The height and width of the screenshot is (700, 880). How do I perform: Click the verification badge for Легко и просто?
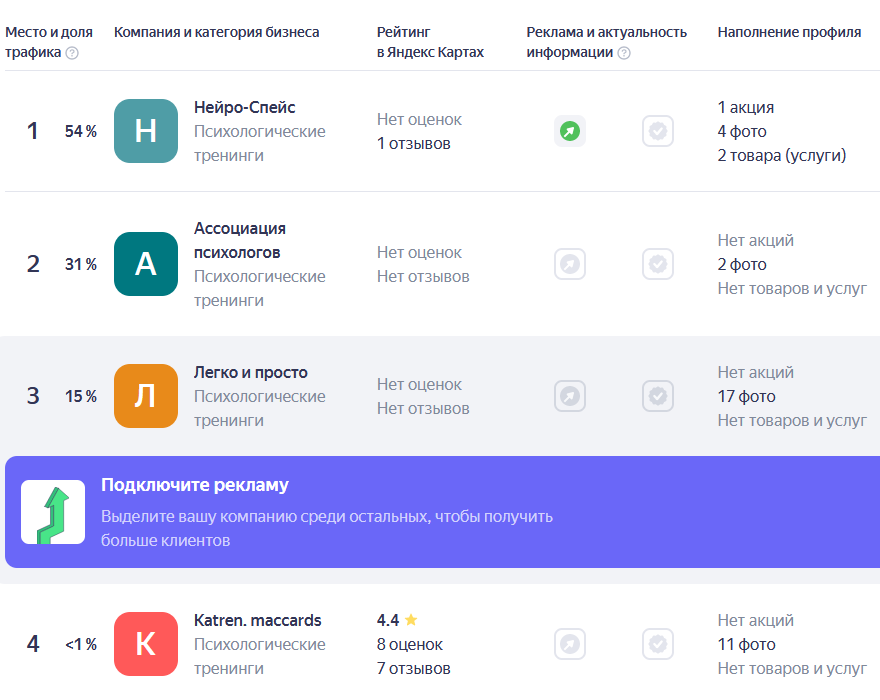pyautogui.click(x=658, y=396)
